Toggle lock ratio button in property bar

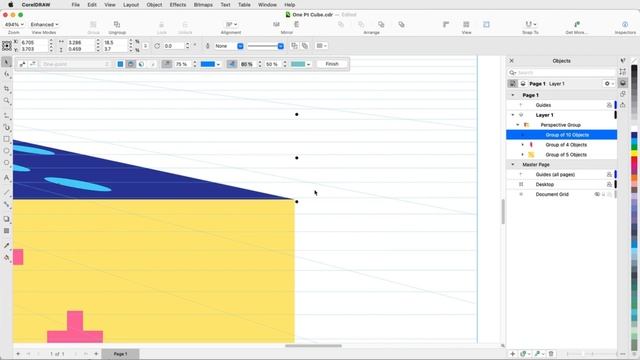[145, 46]
